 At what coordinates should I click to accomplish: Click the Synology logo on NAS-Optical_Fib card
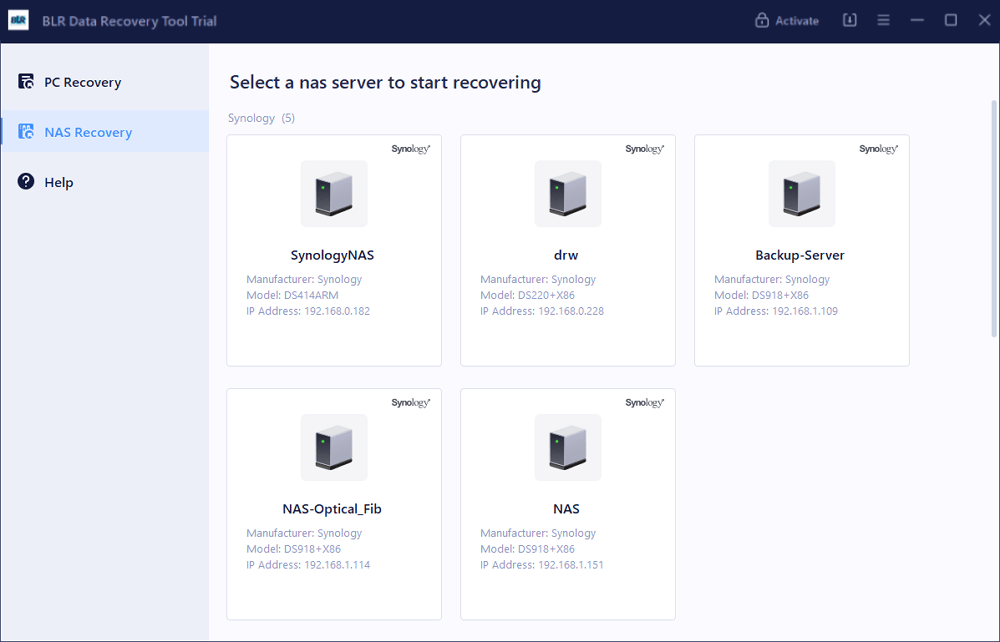(x=411, y=402)
